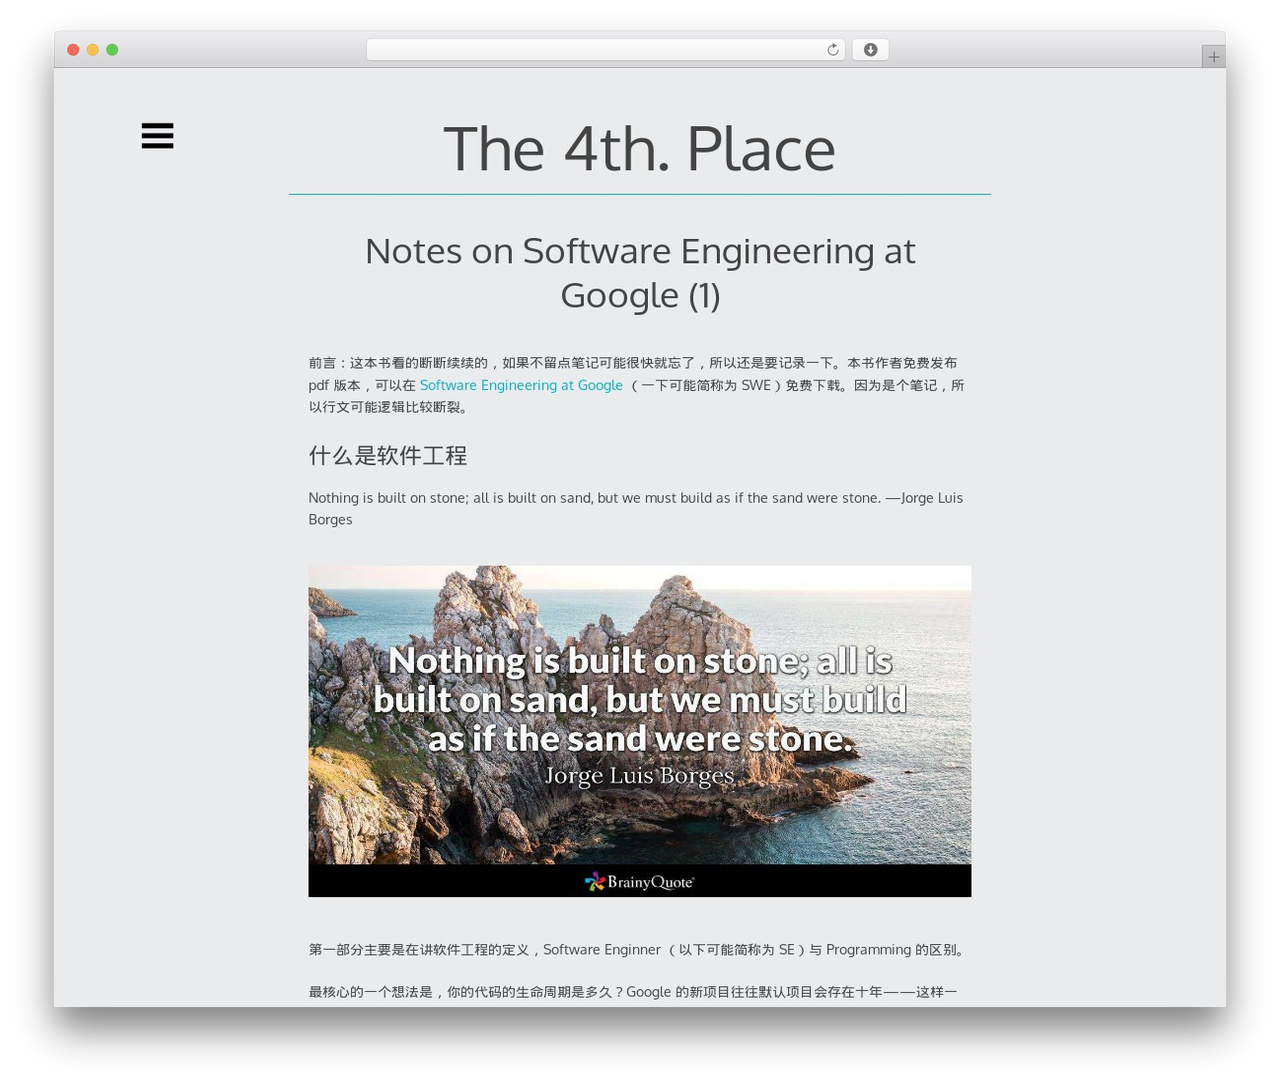Click the 什么是软件工程 heading
Viewport: 1280px width, 1084px height.
click(x=388, y=456)
